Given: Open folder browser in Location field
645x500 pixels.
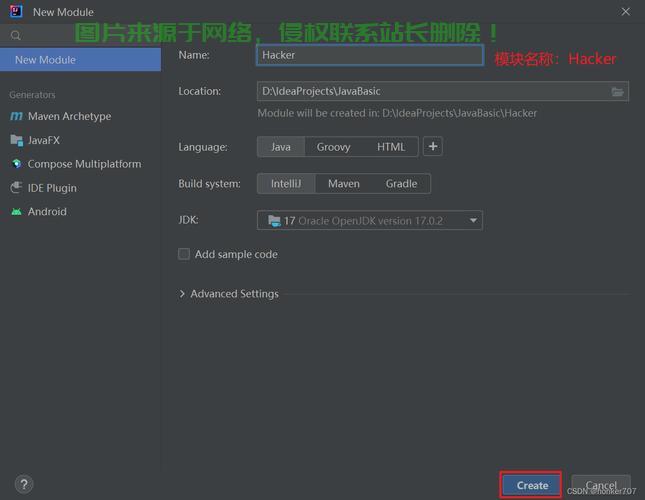Looking at the screenshot, I should [x=619, y=92].
